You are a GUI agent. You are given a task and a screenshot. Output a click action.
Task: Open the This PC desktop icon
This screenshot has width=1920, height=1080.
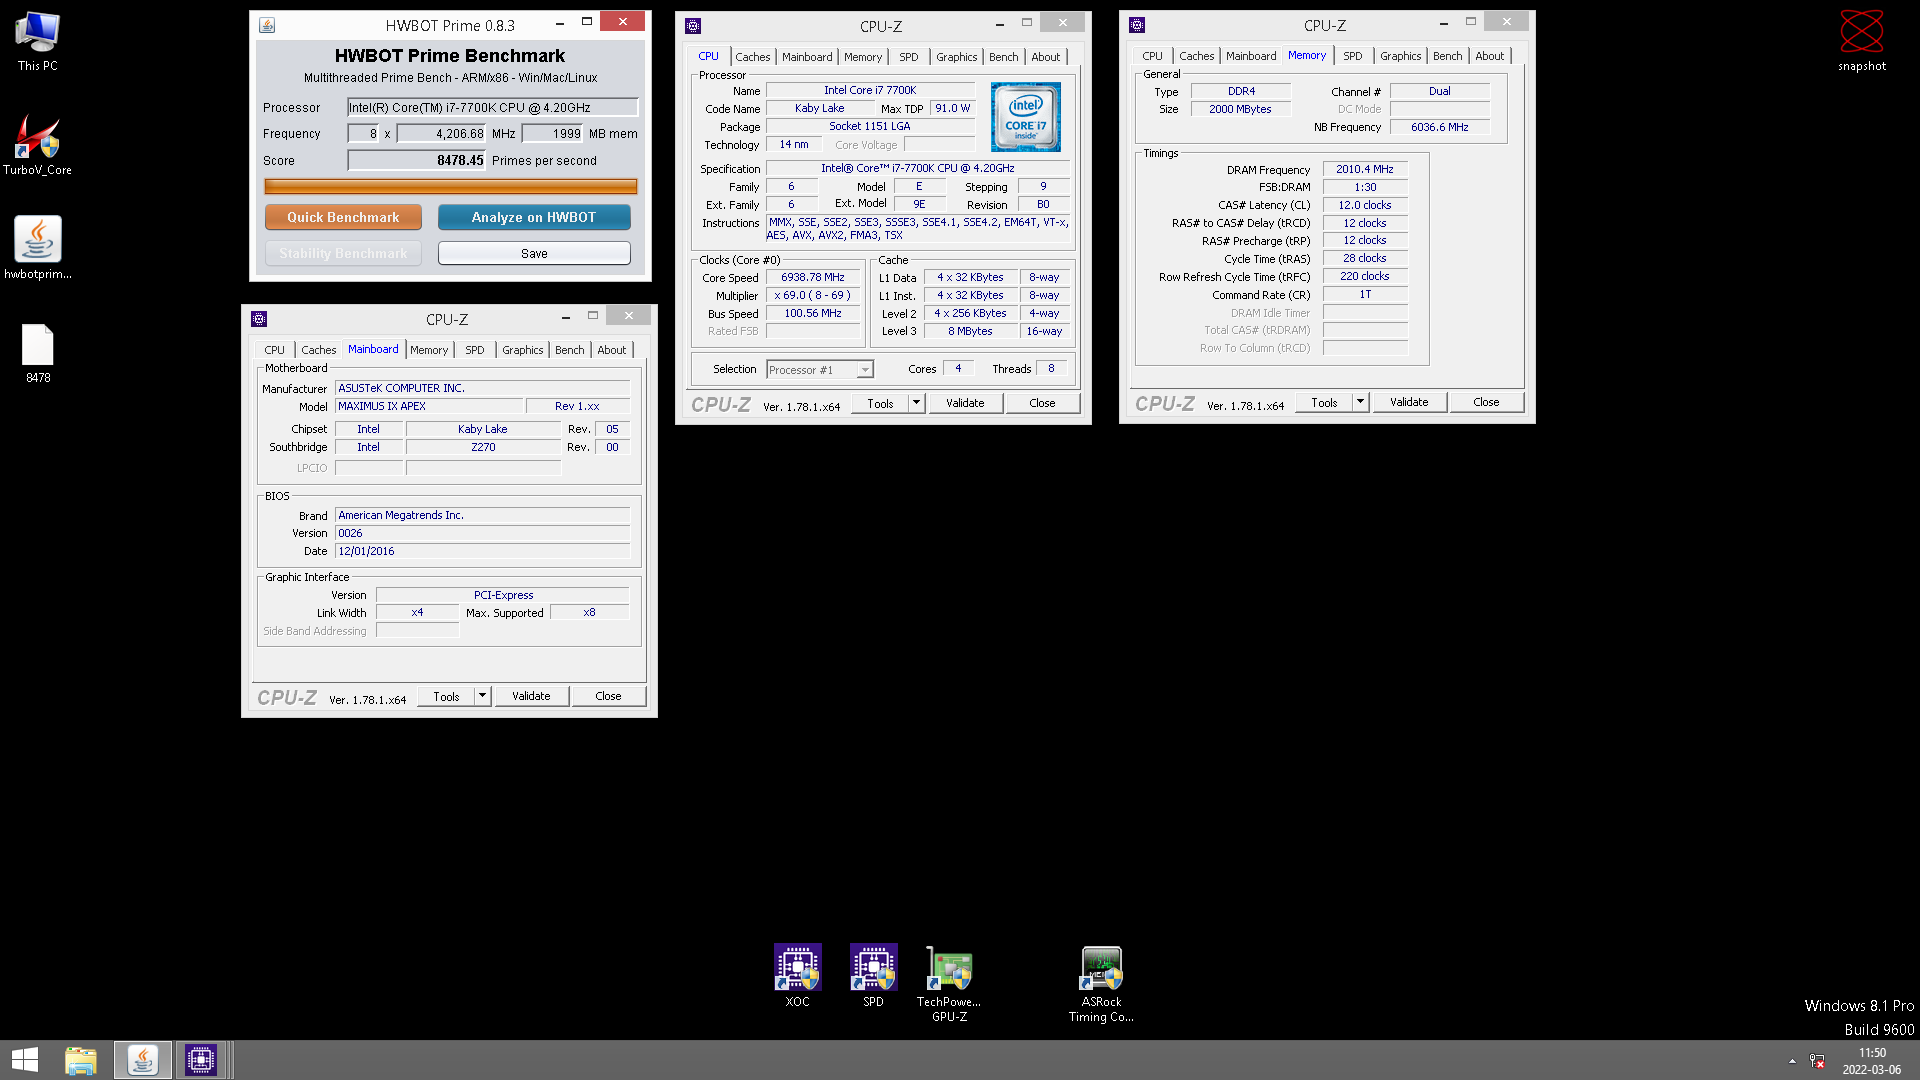[37, 41]
